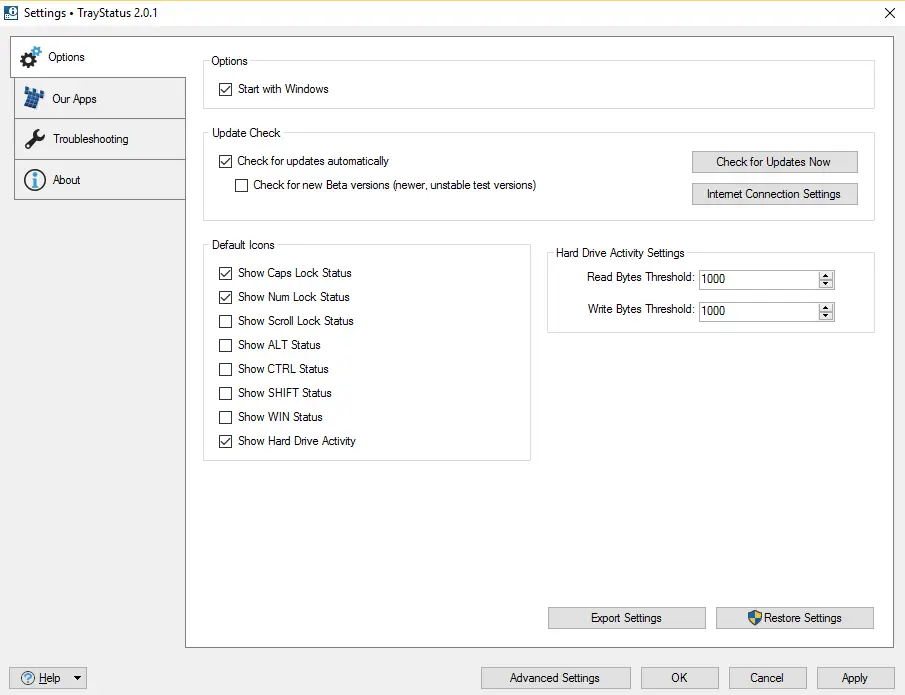The width and height of the screenshot is (905, 695).
Task: Click the Our Apps grid icon
Action: point(34,98)
